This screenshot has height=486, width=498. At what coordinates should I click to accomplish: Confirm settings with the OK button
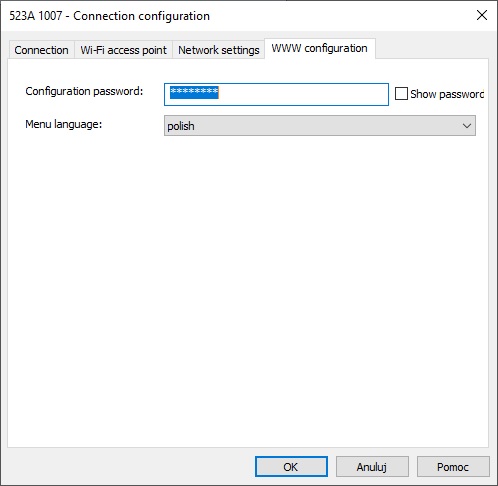[291, 467]
